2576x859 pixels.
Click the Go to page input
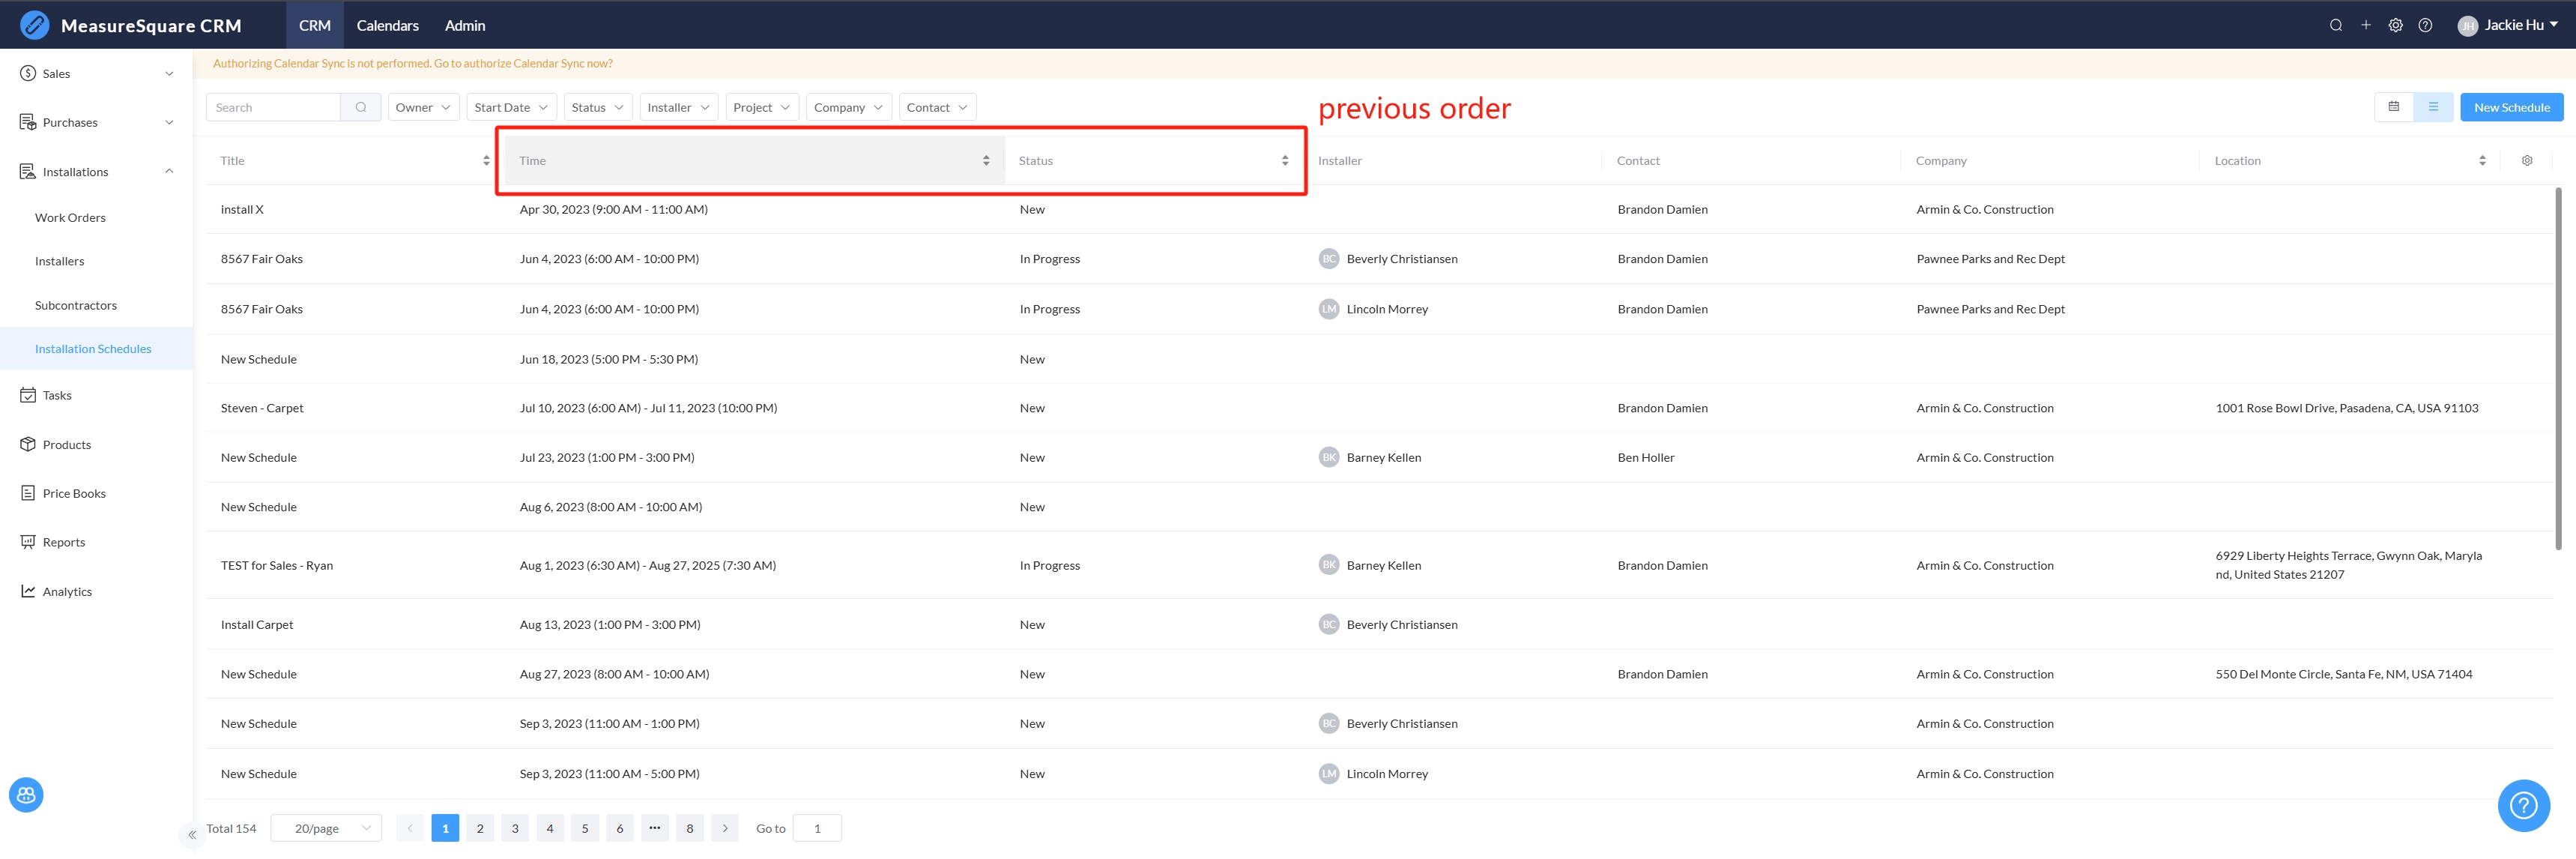point(816,828)
